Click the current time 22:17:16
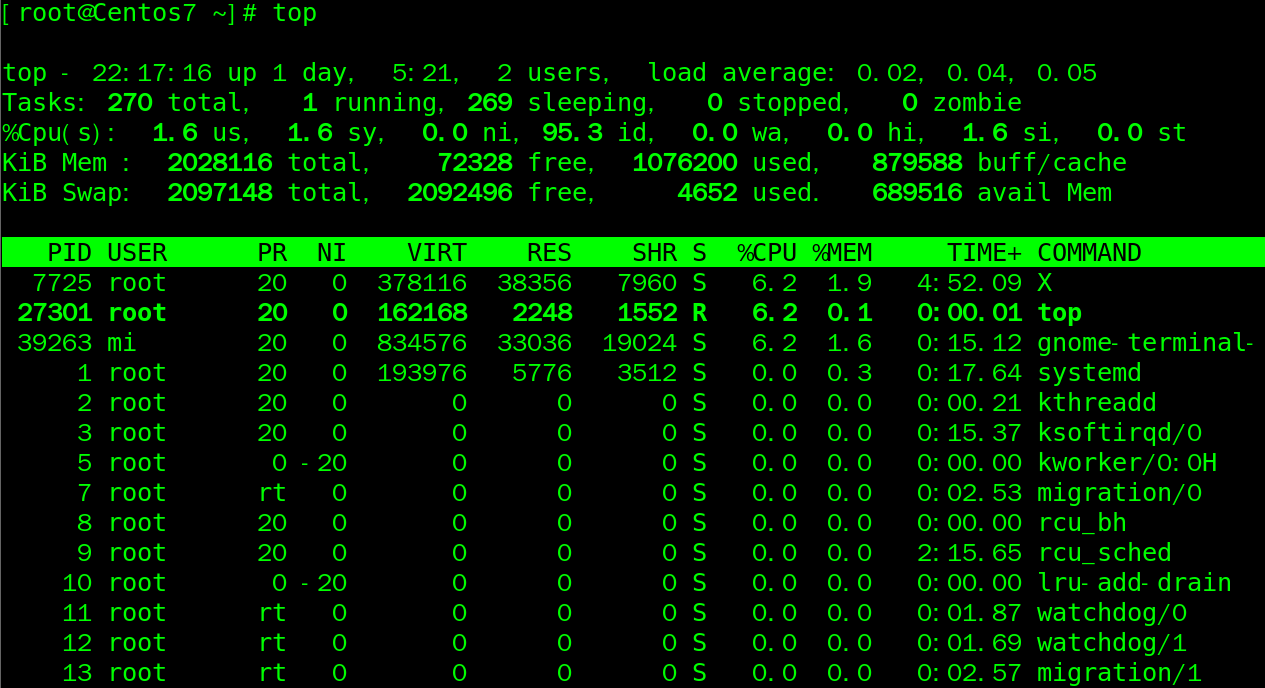The width and height of the screenshot is (1265, 688). click(152, 73)
